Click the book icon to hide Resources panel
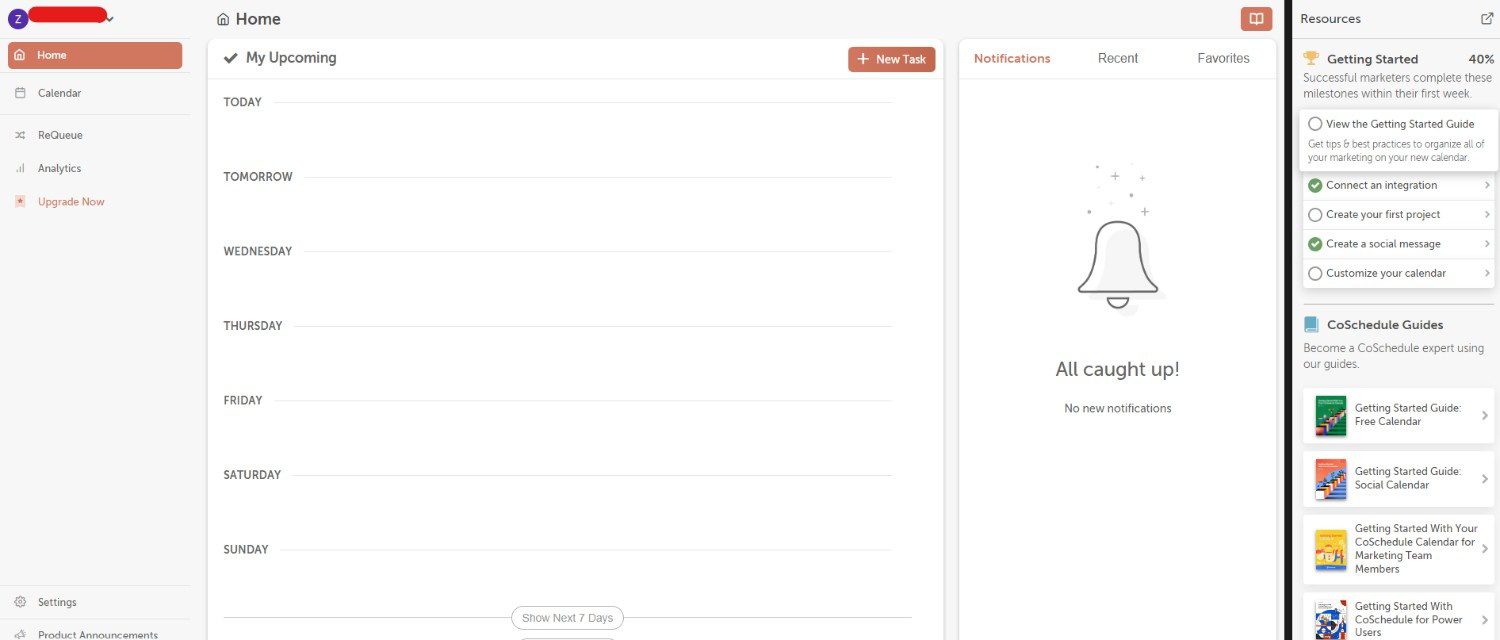The width and height of the screenshot is (1500, 640). [x=1256, y=18]
